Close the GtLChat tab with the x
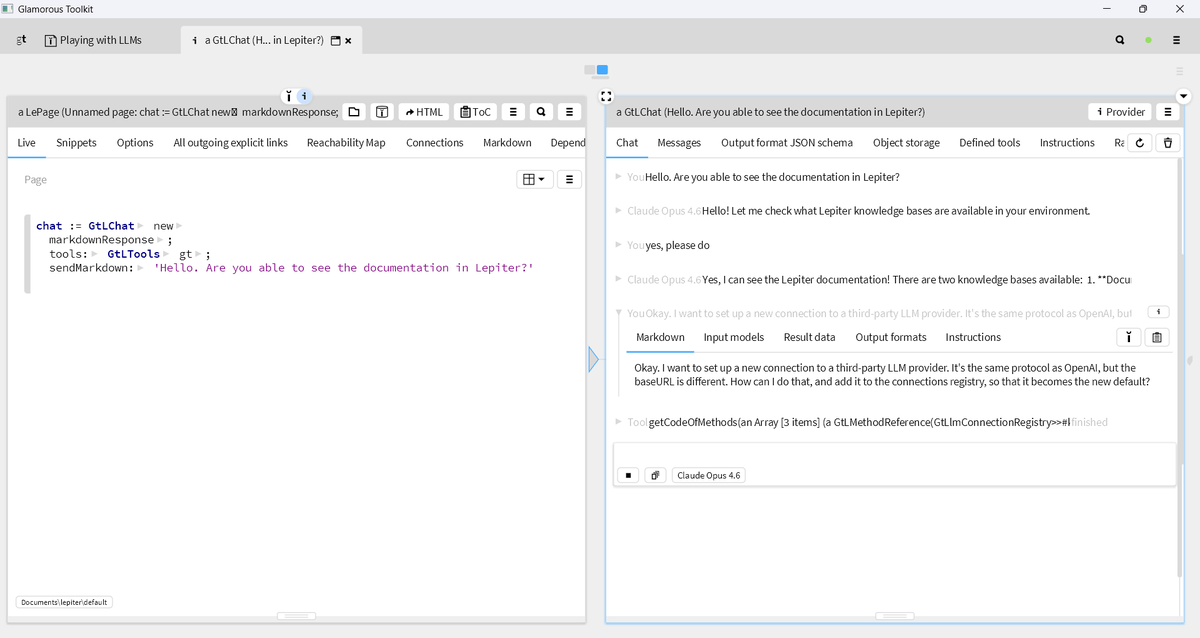This screenshot has width=1200, height=638. pos(348,41)
